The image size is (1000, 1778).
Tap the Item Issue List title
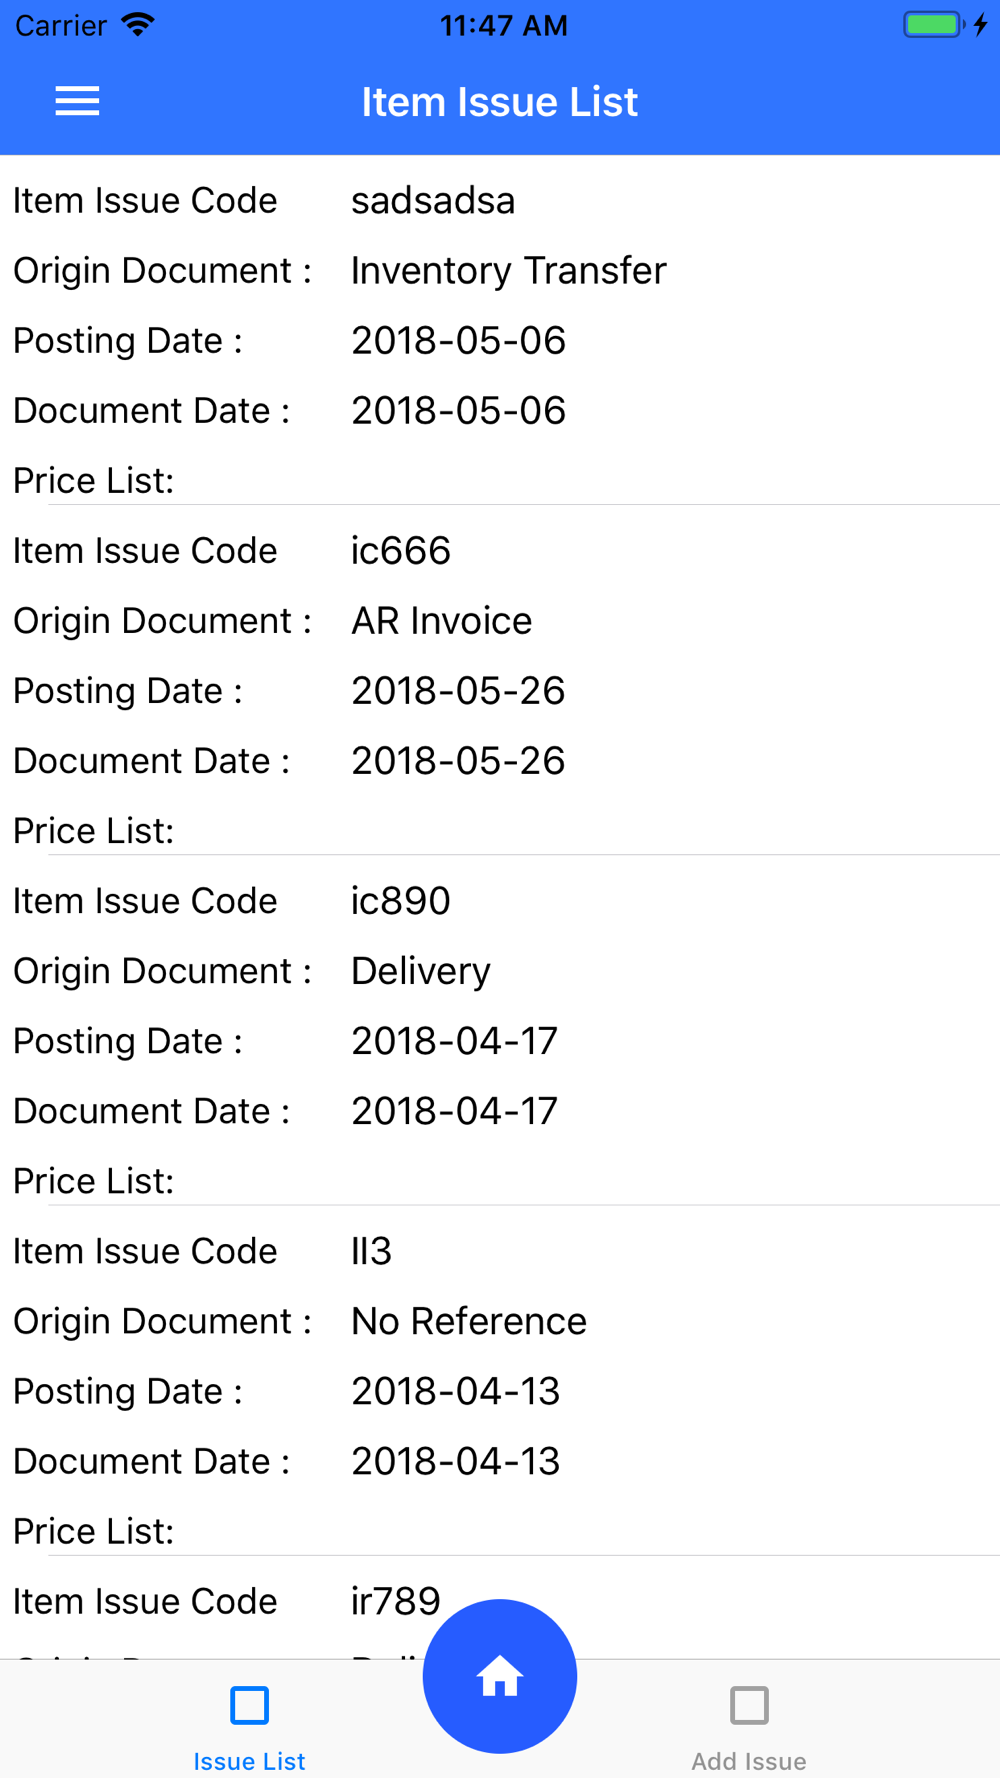(x=500, y=102)
